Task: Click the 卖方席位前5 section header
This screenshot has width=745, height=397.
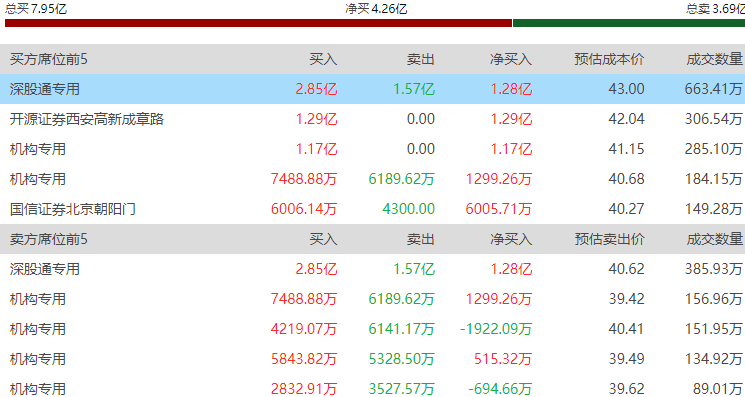Action: tap(49, 239)
